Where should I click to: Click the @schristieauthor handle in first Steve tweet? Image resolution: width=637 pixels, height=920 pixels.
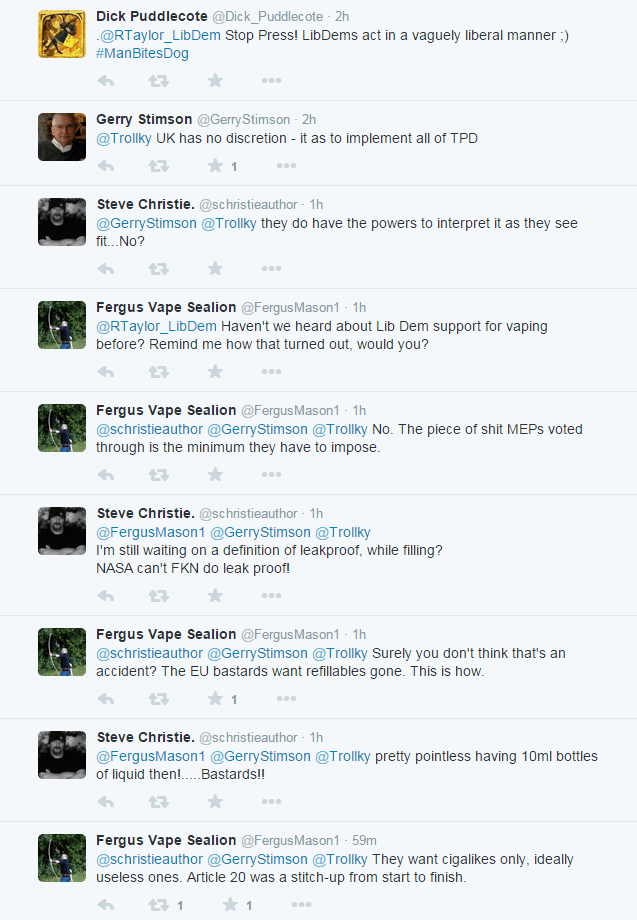coord(248,205)
